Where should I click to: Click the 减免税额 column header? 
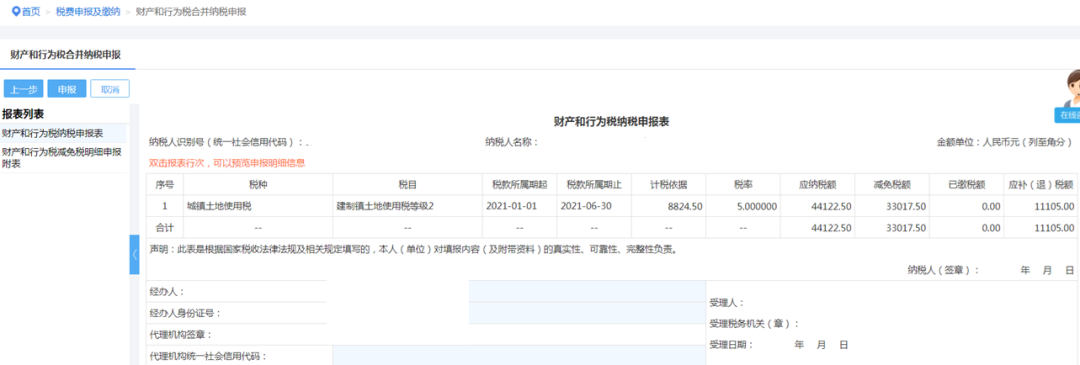coord(891,185)
